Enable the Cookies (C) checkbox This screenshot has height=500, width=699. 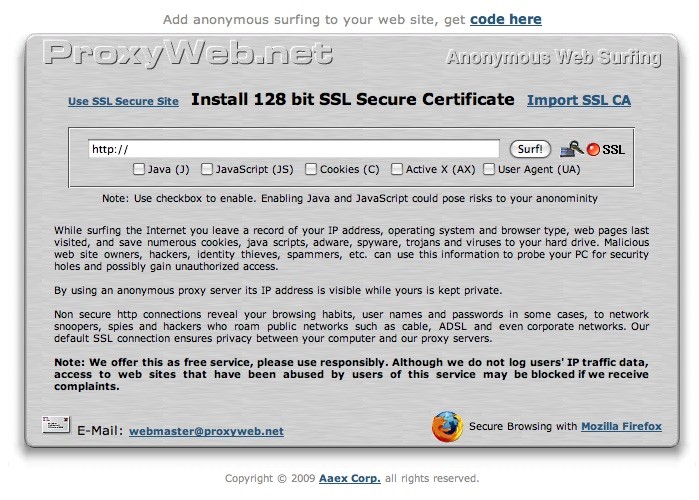(311, 169)
